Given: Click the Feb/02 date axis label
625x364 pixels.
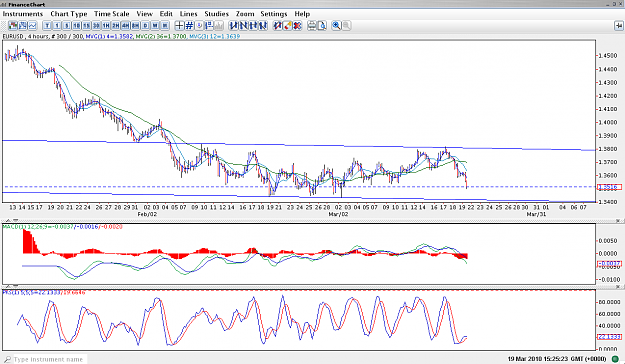Looking at the screenshot, I should tap(147, 214).
